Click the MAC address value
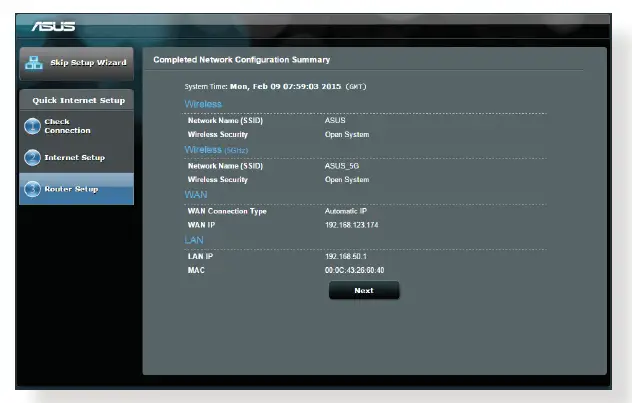Viewport: 632px width, 403px height. click(x=354, y=270)
